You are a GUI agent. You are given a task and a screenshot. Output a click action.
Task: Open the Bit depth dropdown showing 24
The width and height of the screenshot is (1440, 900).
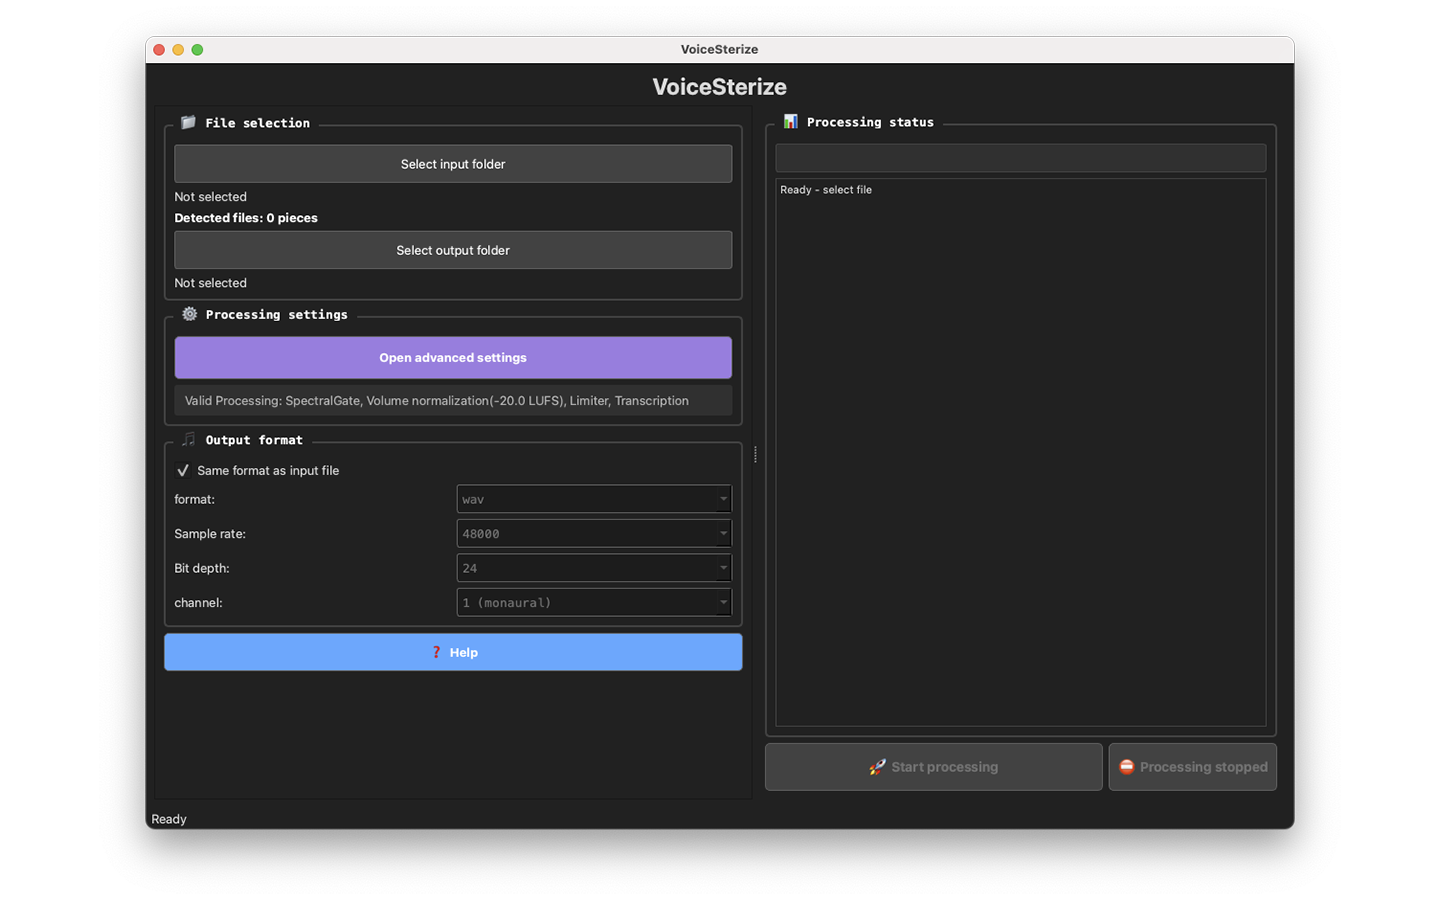pos(594,568)
